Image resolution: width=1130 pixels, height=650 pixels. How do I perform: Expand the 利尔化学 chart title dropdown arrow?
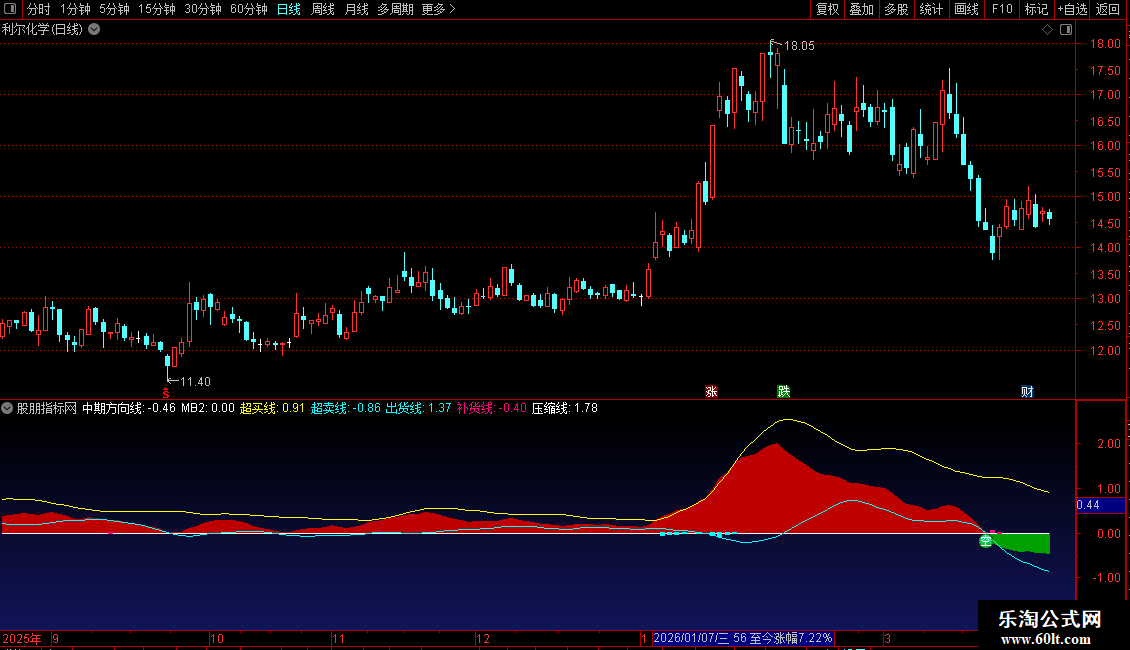[x=94, y=30]
